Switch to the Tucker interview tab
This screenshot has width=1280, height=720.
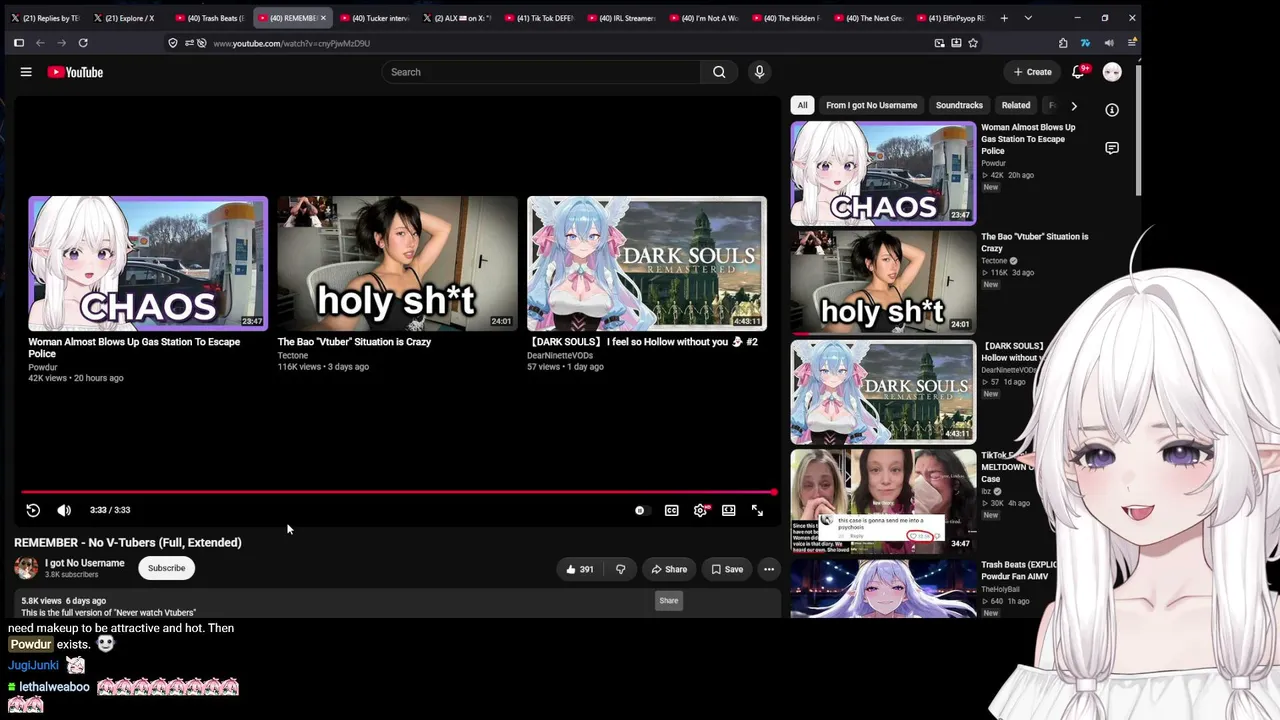374,18
